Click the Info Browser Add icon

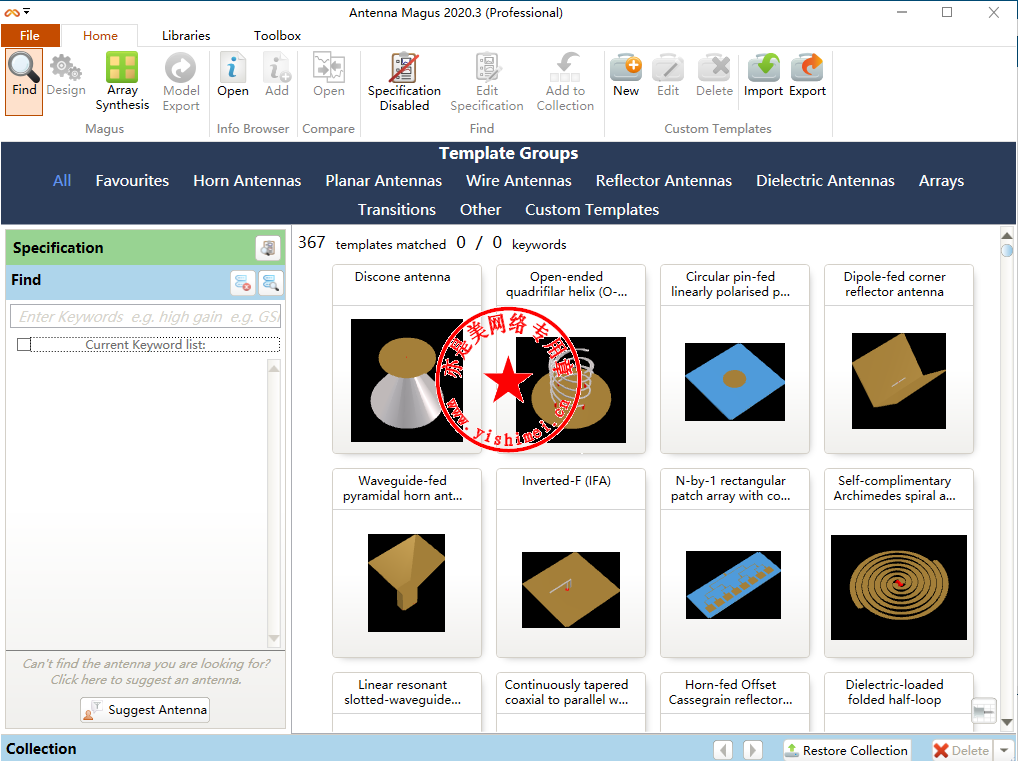[277, 75]
